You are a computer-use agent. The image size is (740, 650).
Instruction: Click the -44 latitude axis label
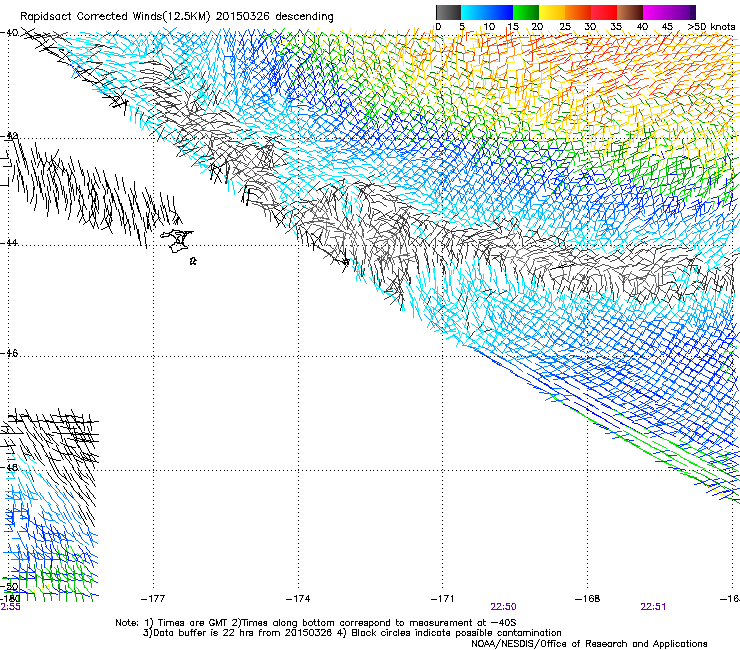click(9, 242)
